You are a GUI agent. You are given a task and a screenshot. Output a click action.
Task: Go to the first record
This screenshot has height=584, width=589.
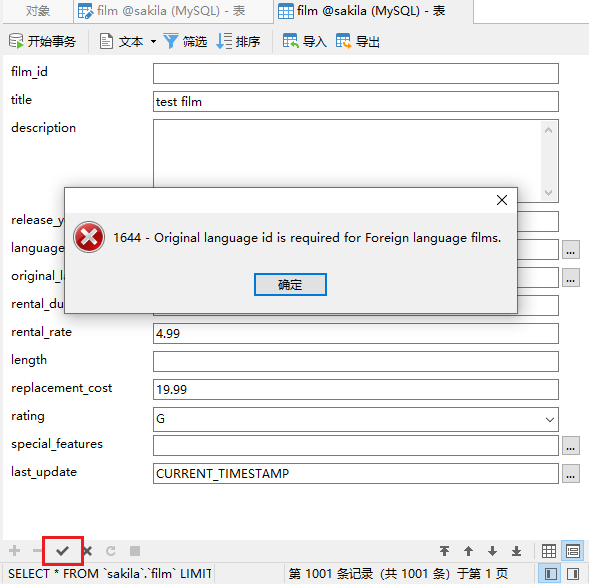point(444,551)
